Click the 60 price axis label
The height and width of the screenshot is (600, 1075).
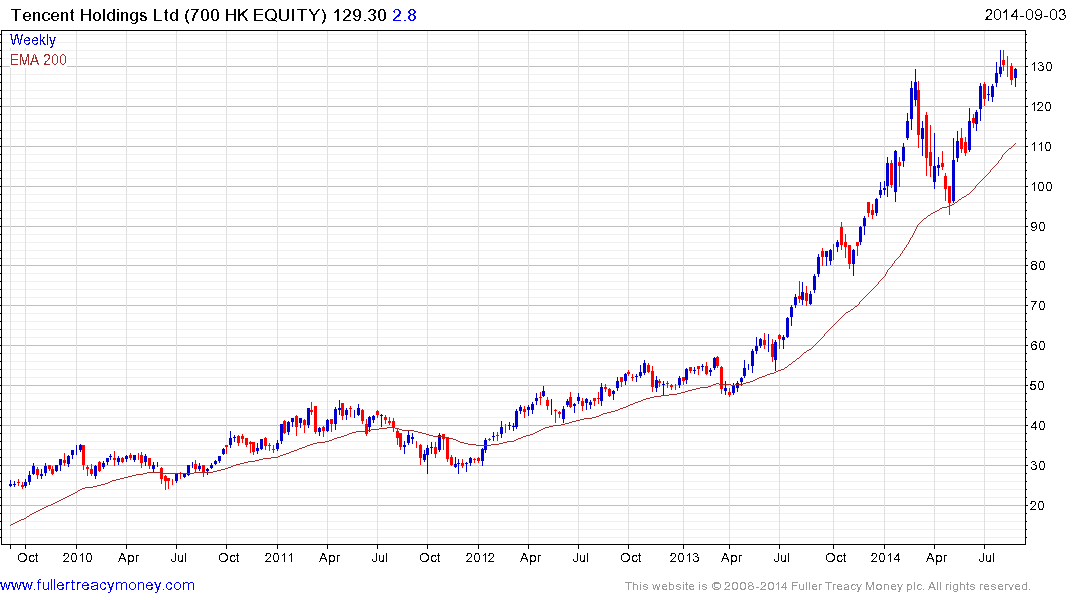coord(1038,346)
